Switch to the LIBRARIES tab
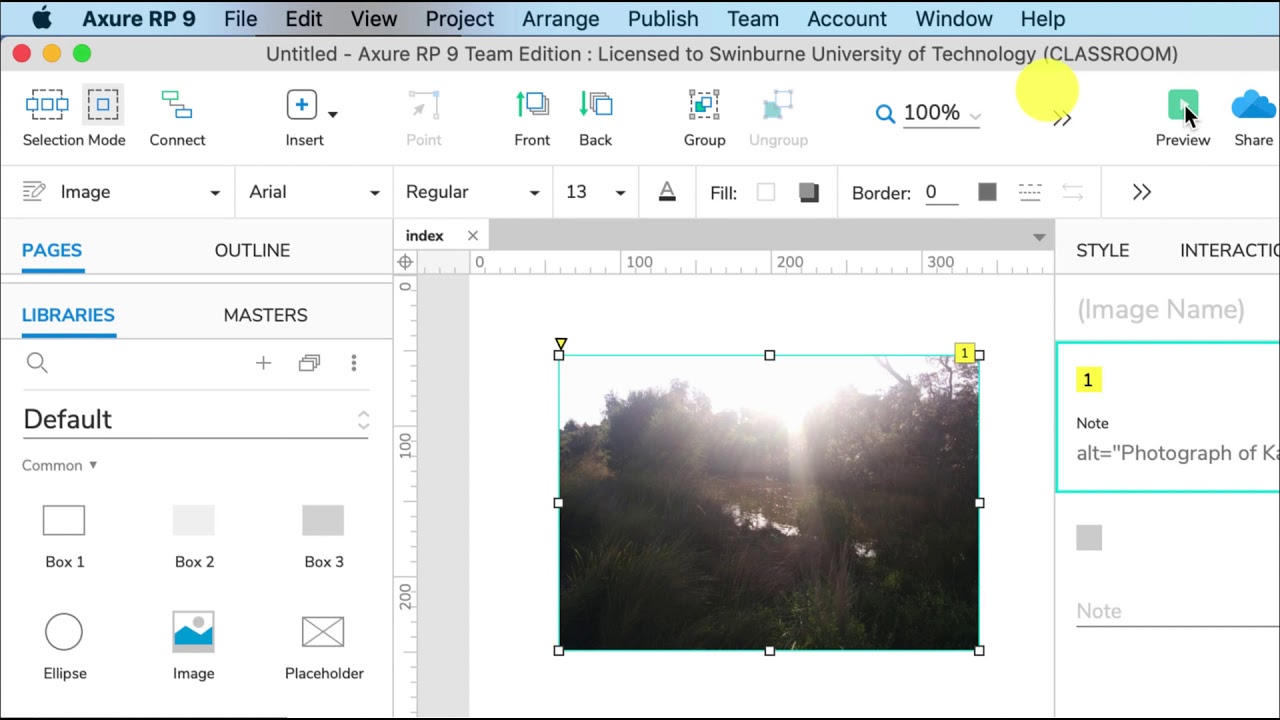Viewport: 1280px width, 720px height. pyautogui.click(x=68, y=315)
